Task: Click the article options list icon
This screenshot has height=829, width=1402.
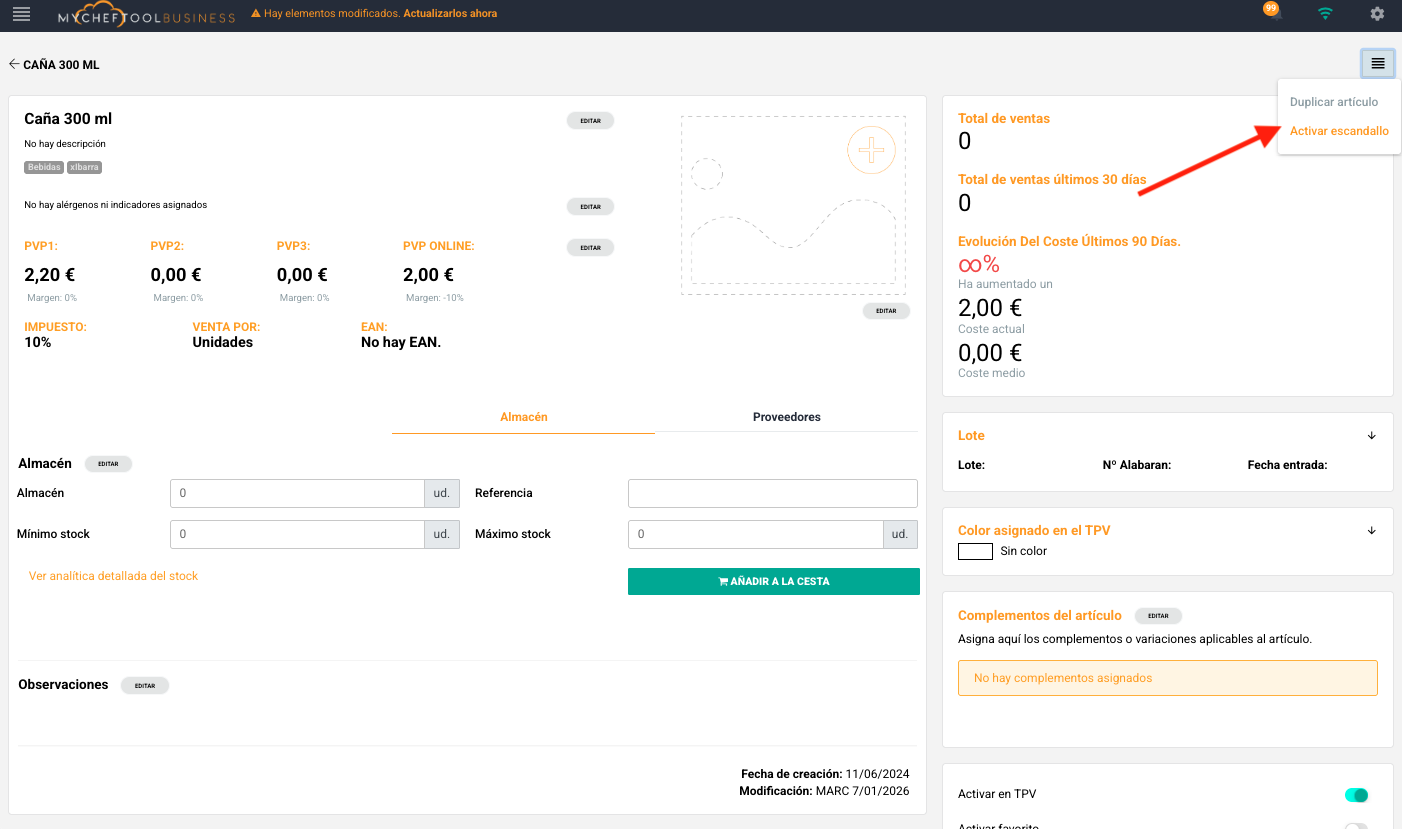Action: (1377, 63)
